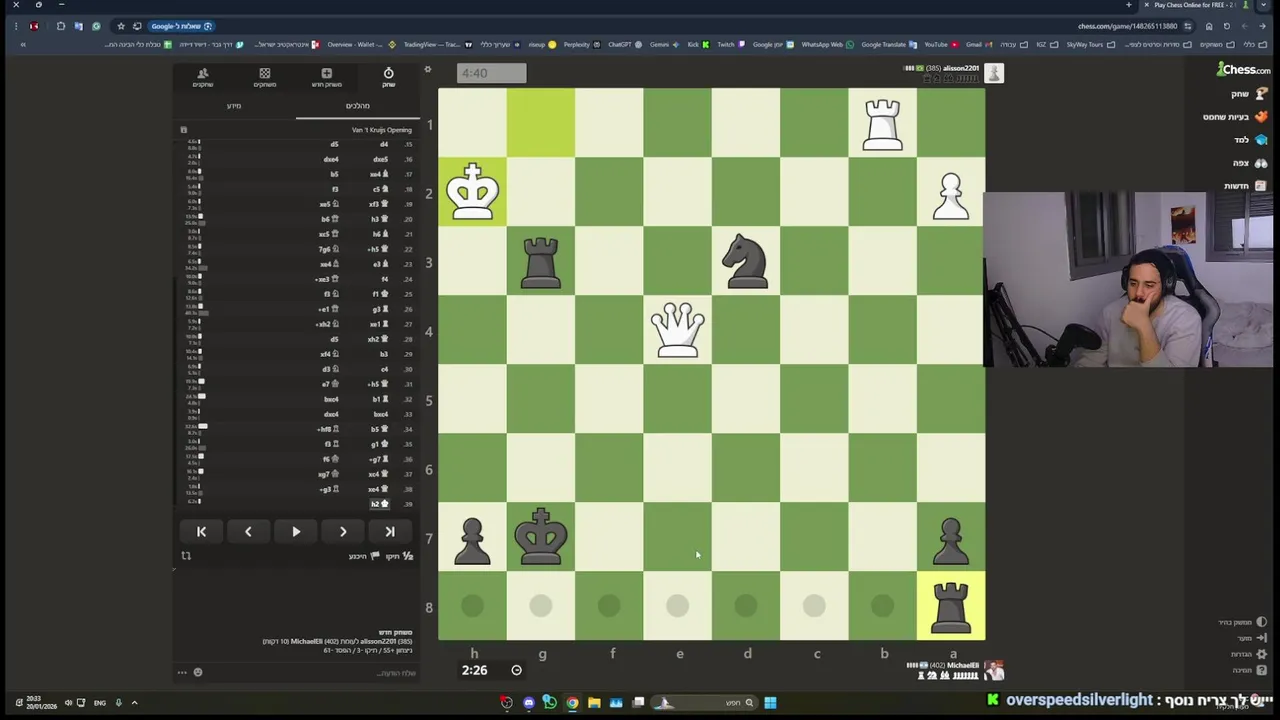Collapse the right sidebar
The height and width of the screenshot is (720, 1280).
tap(1251, 638)
